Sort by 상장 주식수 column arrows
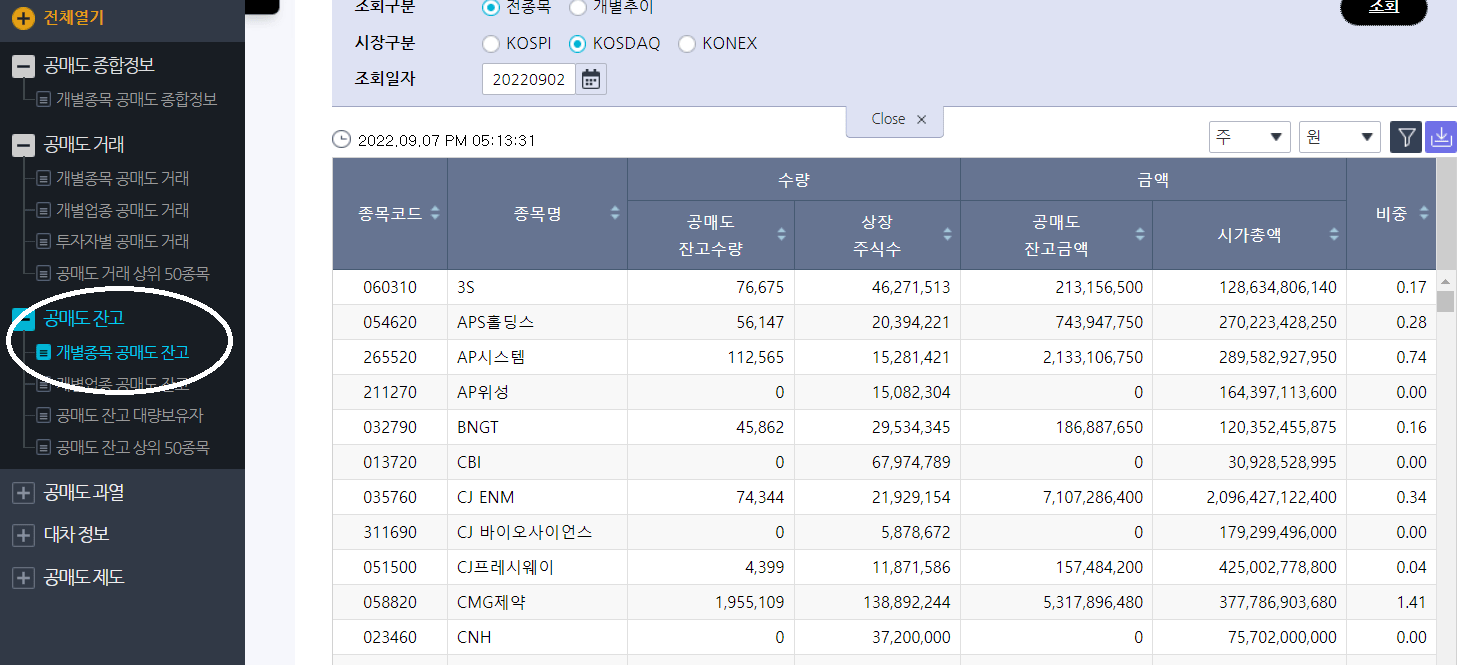The height and width of the screenshot is (665, 1457). pyautogui.click(x=947, y=234)
